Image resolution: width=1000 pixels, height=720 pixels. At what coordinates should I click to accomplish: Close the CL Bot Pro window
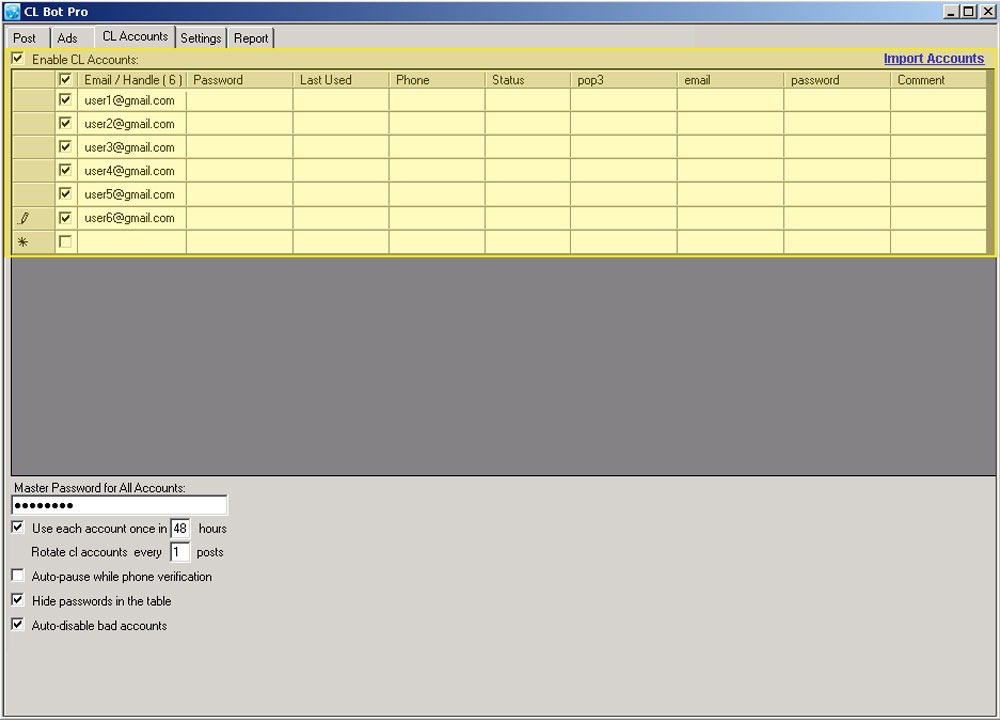click(x=987, y=11)
